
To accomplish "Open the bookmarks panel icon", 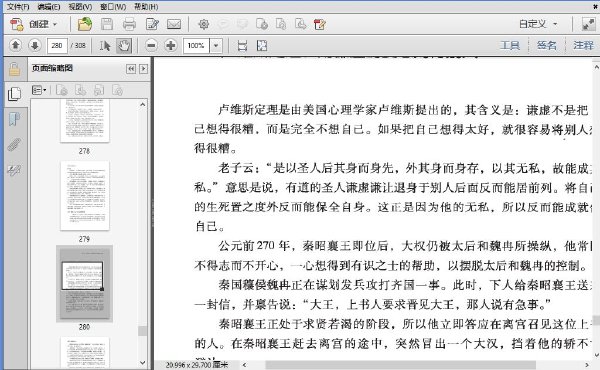I will coord(14,119).
